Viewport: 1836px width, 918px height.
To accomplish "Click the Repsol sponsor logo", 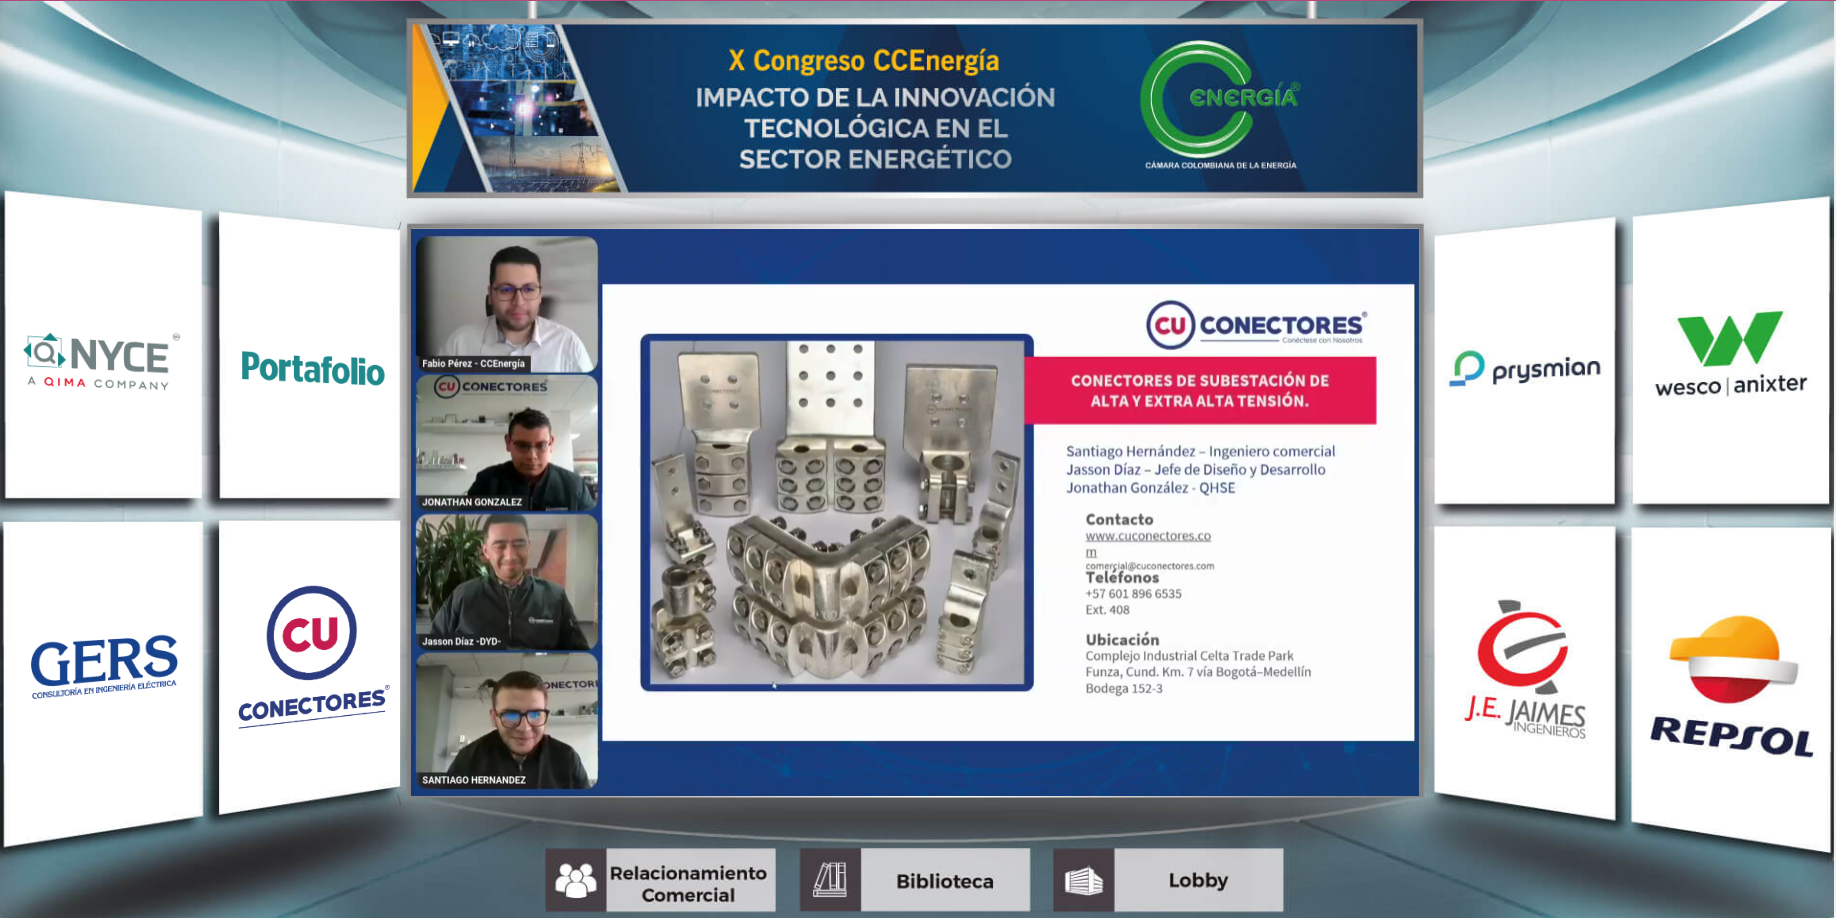I will tap(1732, 686).
